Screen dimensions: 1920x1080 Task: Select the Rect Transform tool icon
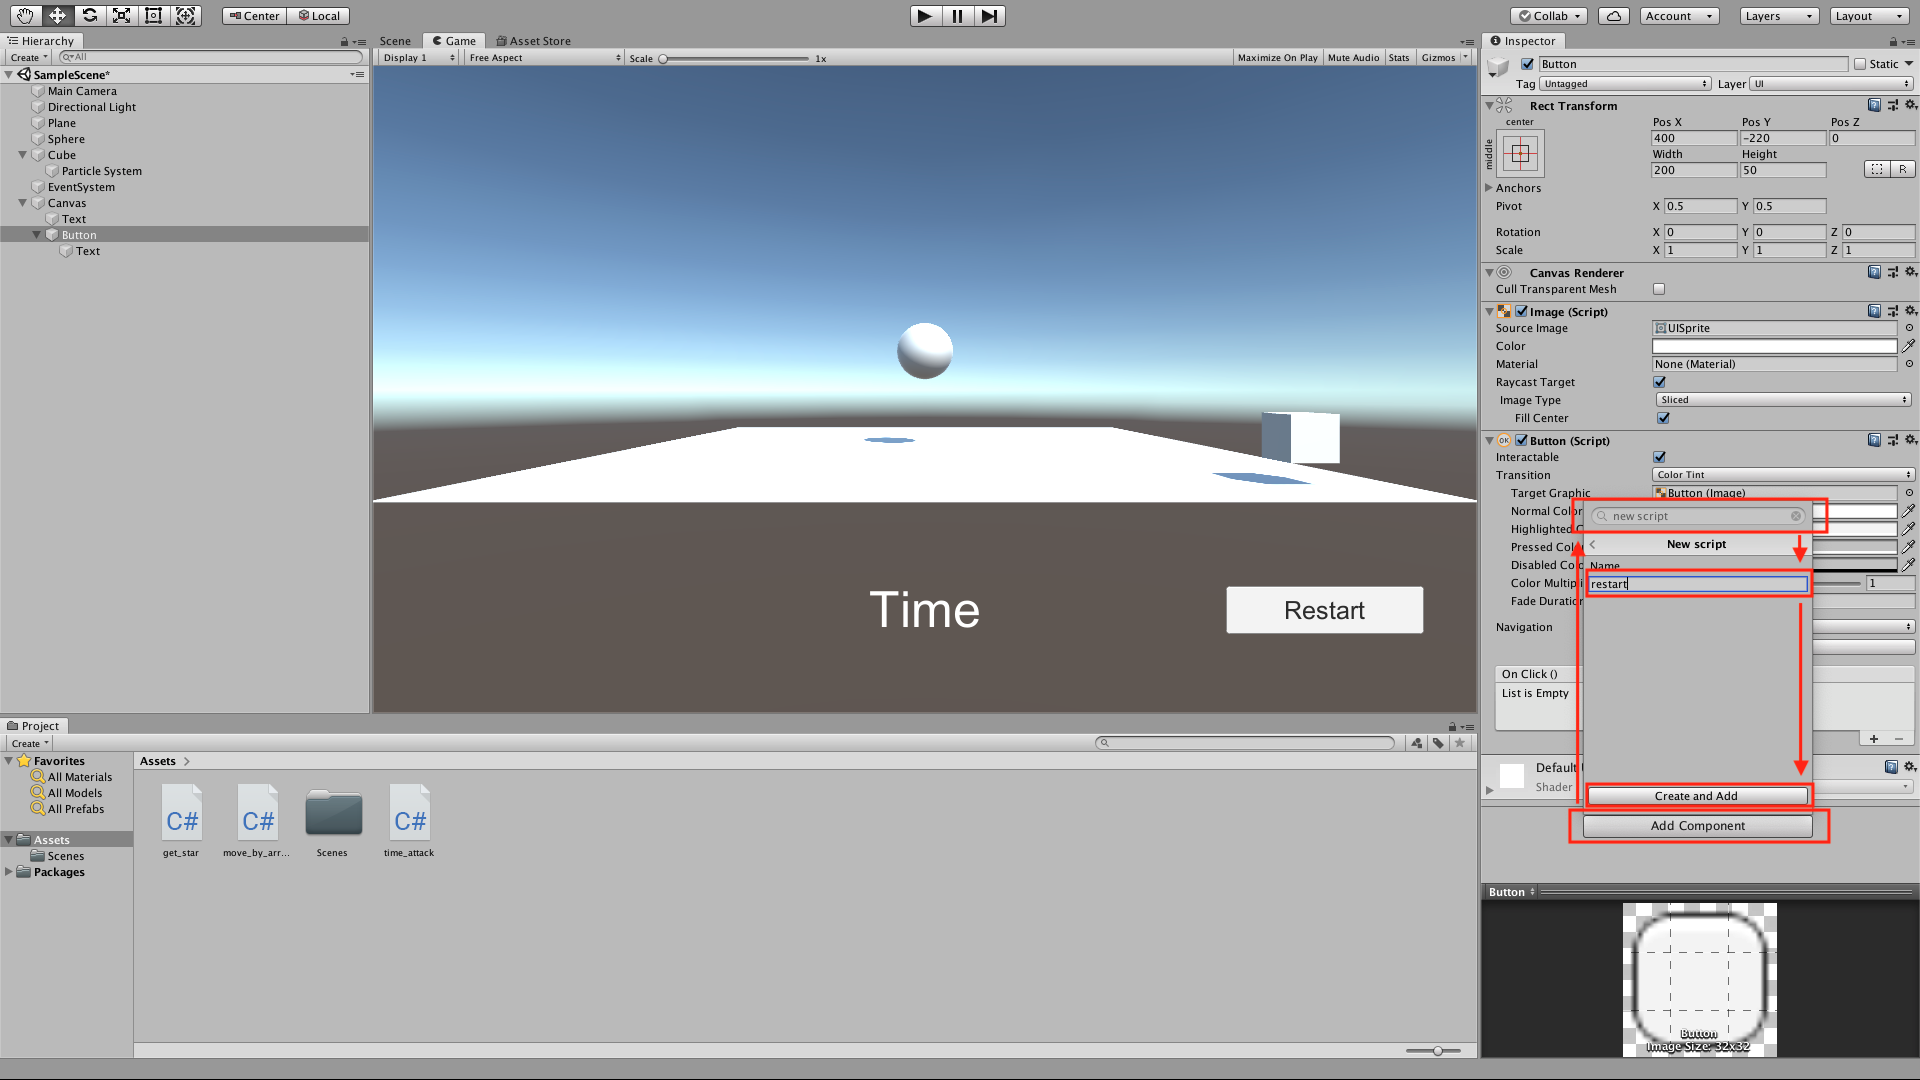coord(153,15)
